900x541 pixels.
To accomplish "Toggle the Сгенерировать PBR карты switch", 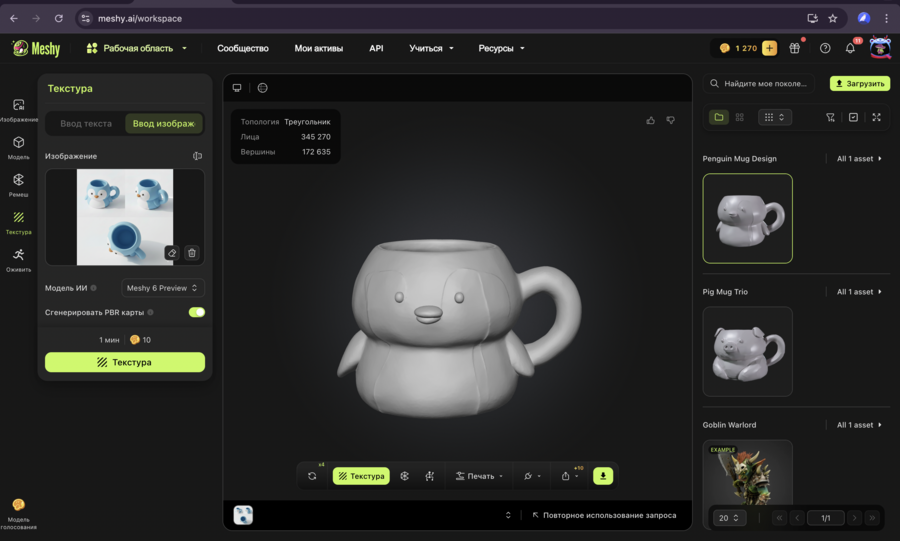I will pos(197,312).
